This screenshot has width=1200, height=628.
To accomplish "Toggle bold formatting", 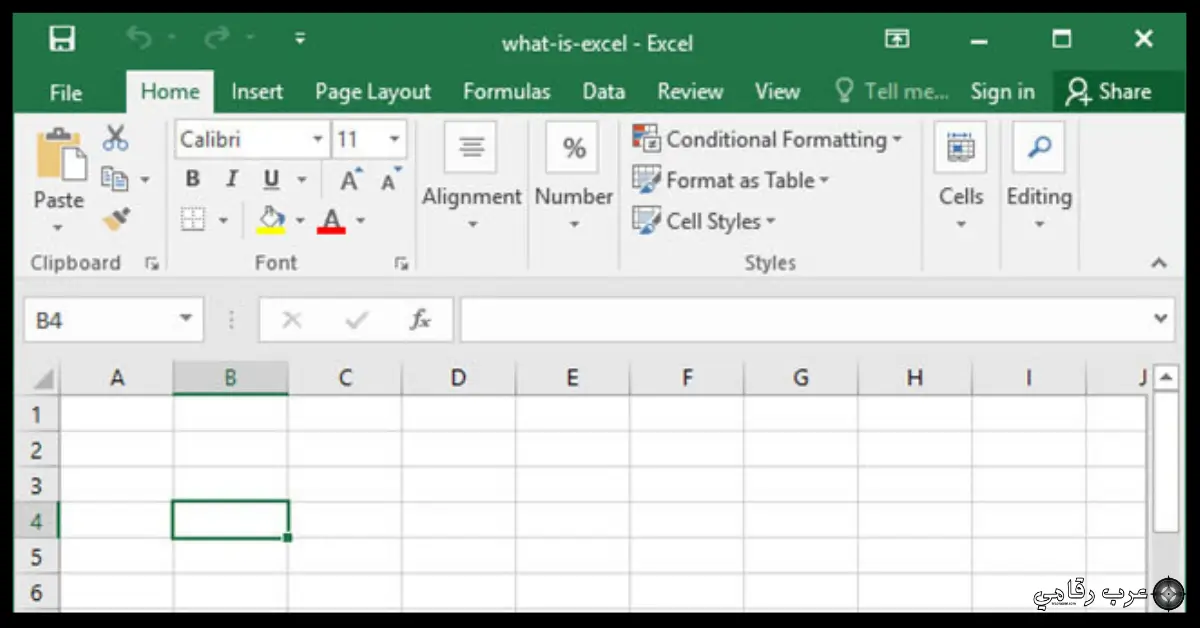I will pos(192,178).
